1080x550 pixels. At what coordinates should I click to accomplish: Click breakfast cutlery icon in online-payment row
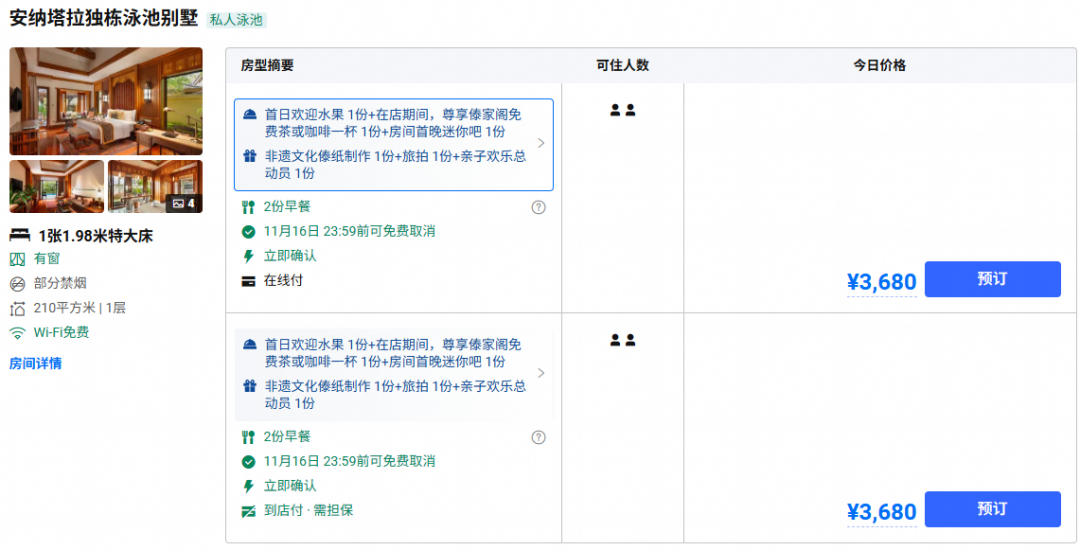[x=249, y=207]
